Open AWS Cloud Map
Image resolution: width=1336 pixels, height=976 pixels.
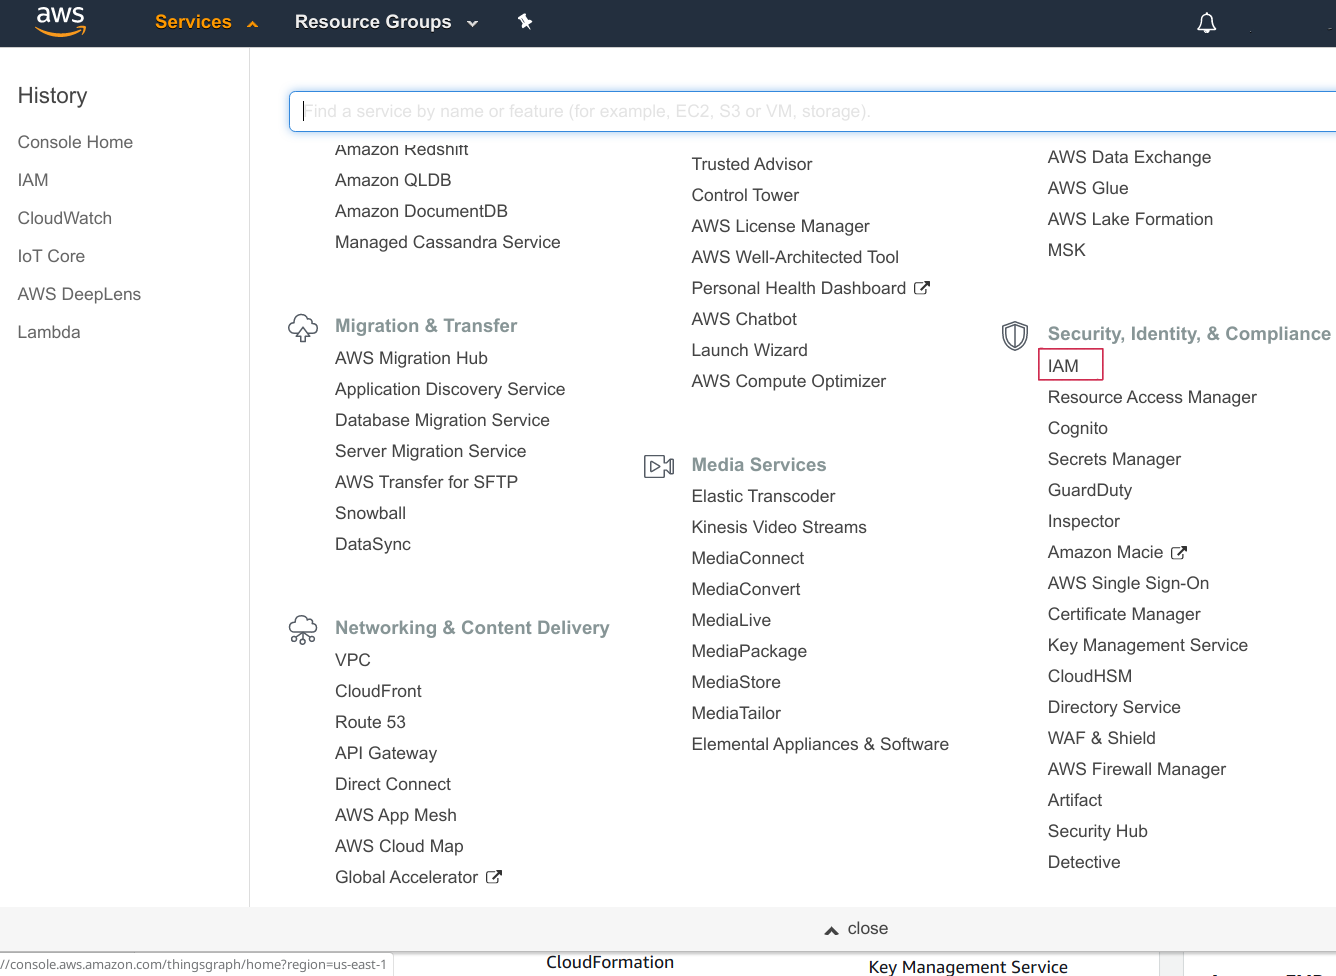click(399, 846)
